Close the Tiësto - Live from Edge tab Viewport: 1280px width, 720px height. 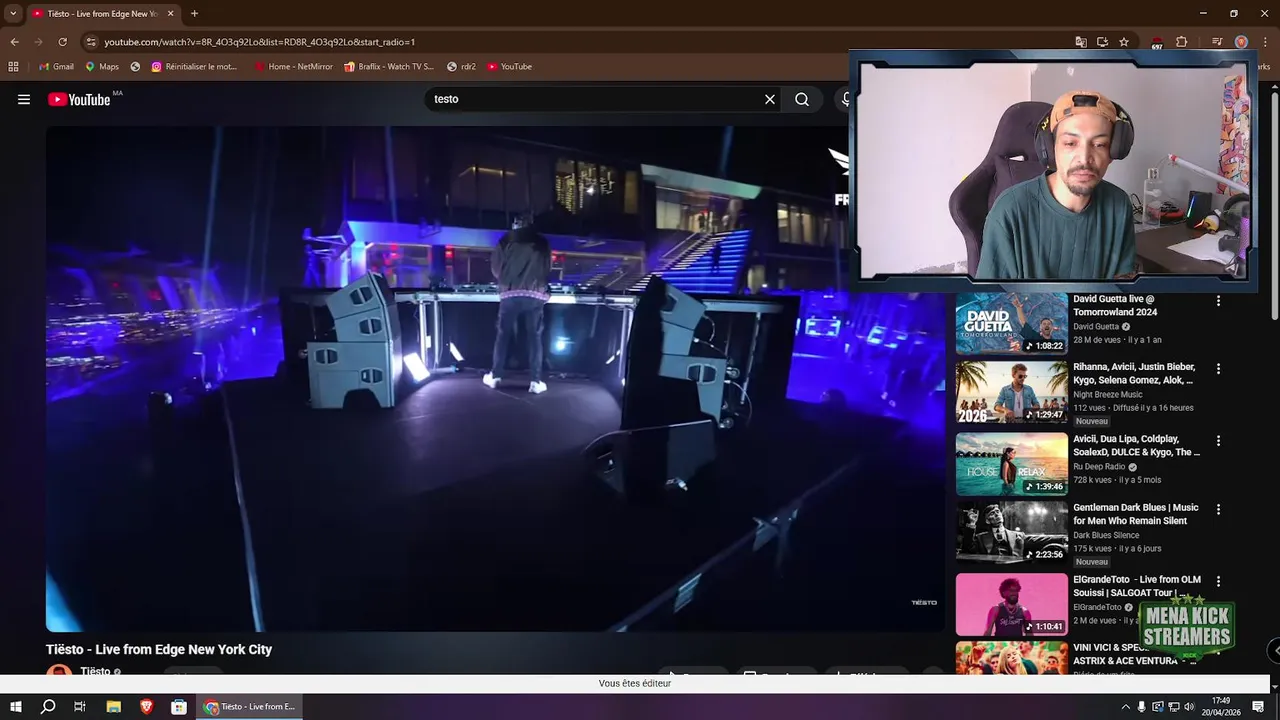[170, 13]
